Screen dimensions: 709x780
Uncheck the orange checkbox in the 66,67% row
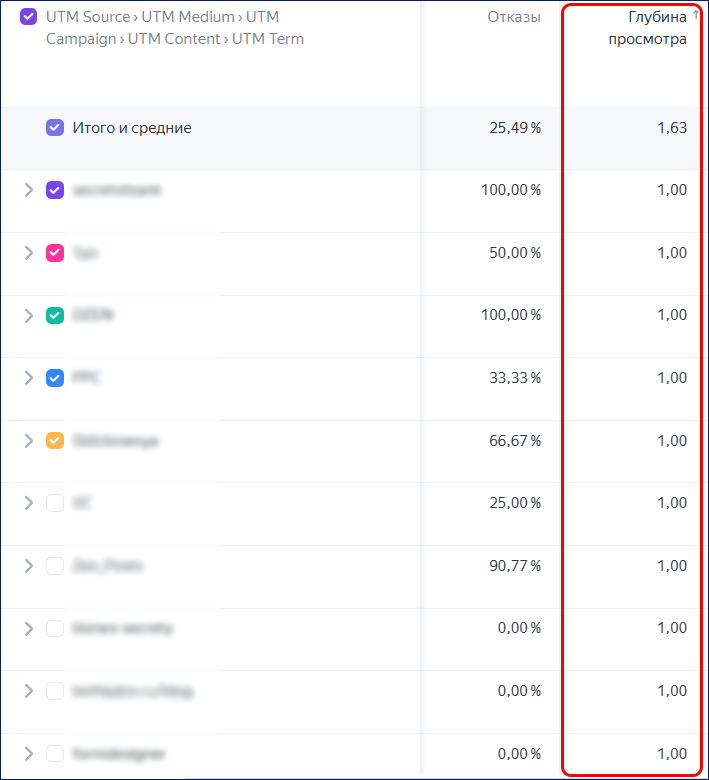pyautogui.click(x=55, y=440)
